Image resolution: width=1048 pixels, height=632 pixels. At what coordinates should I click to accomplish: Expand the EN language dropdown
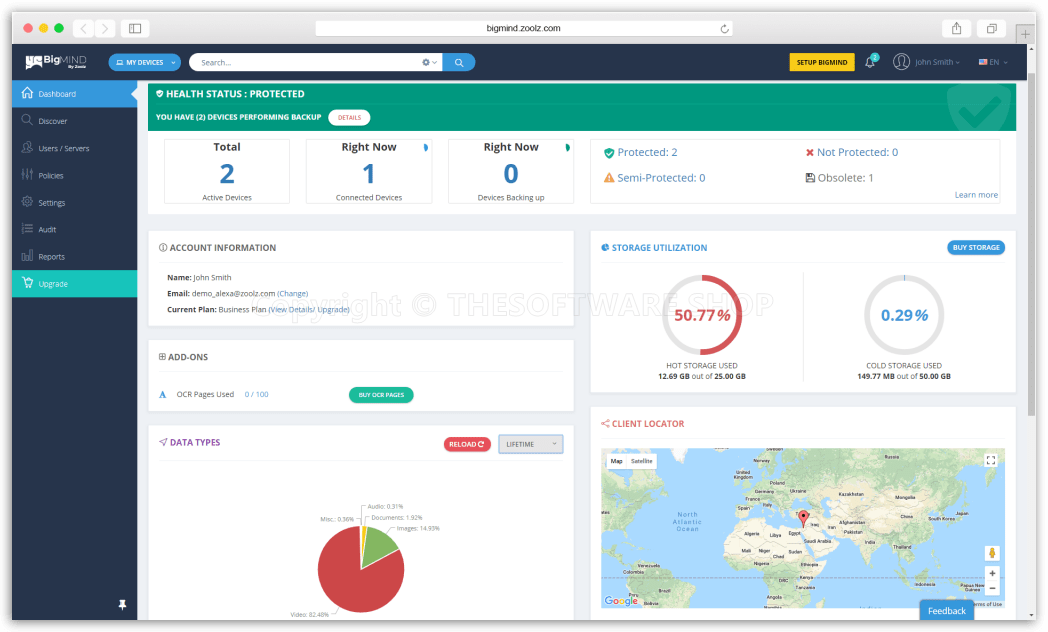pyautogui.click(x=992, y=61)
